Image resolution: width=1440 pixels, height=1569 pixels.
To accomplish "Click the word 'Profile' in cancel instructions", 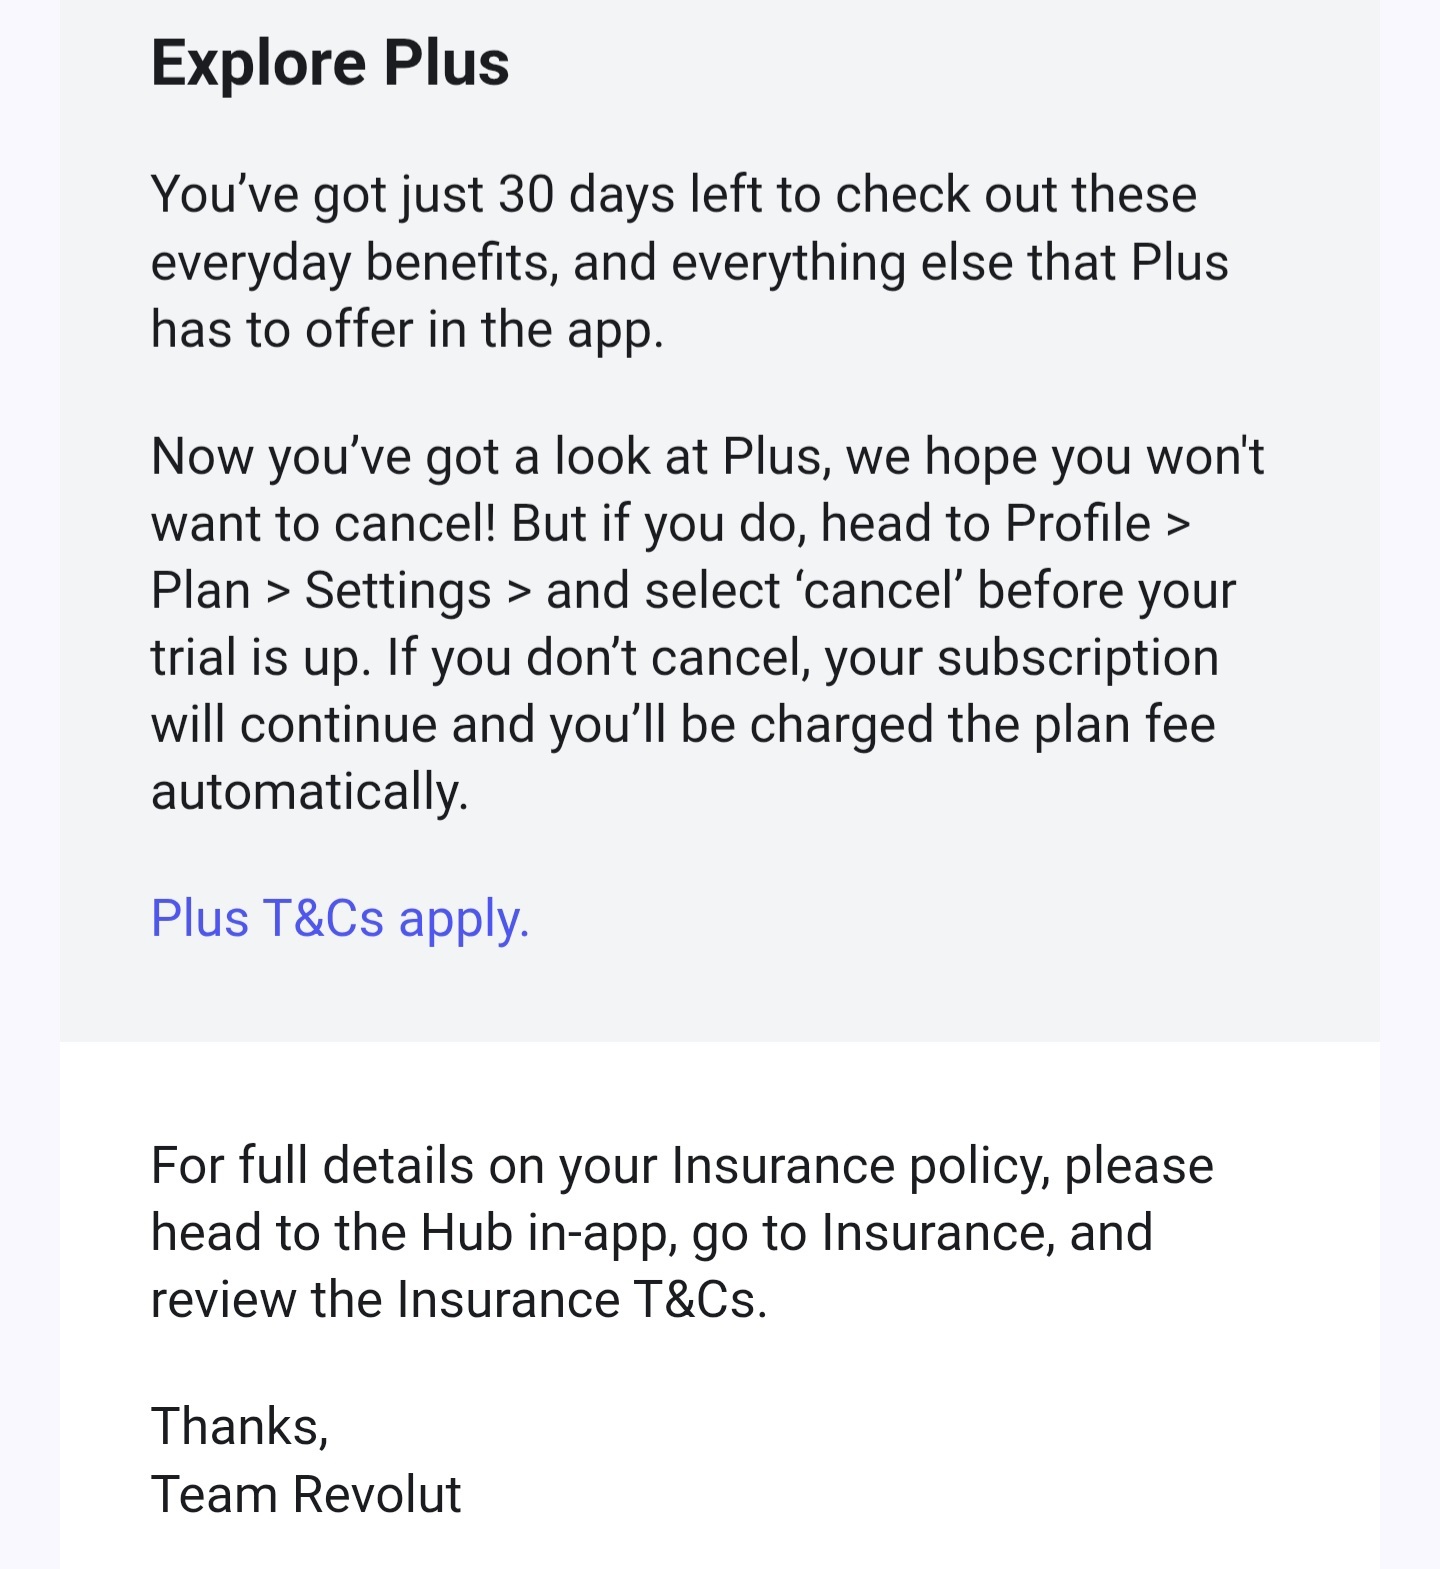I will click(1077, 523).
